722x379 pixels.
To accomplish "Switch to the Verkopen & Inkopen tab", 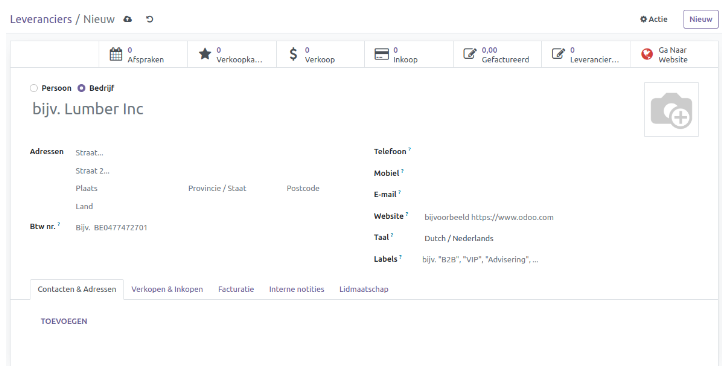I will point(167,289).
